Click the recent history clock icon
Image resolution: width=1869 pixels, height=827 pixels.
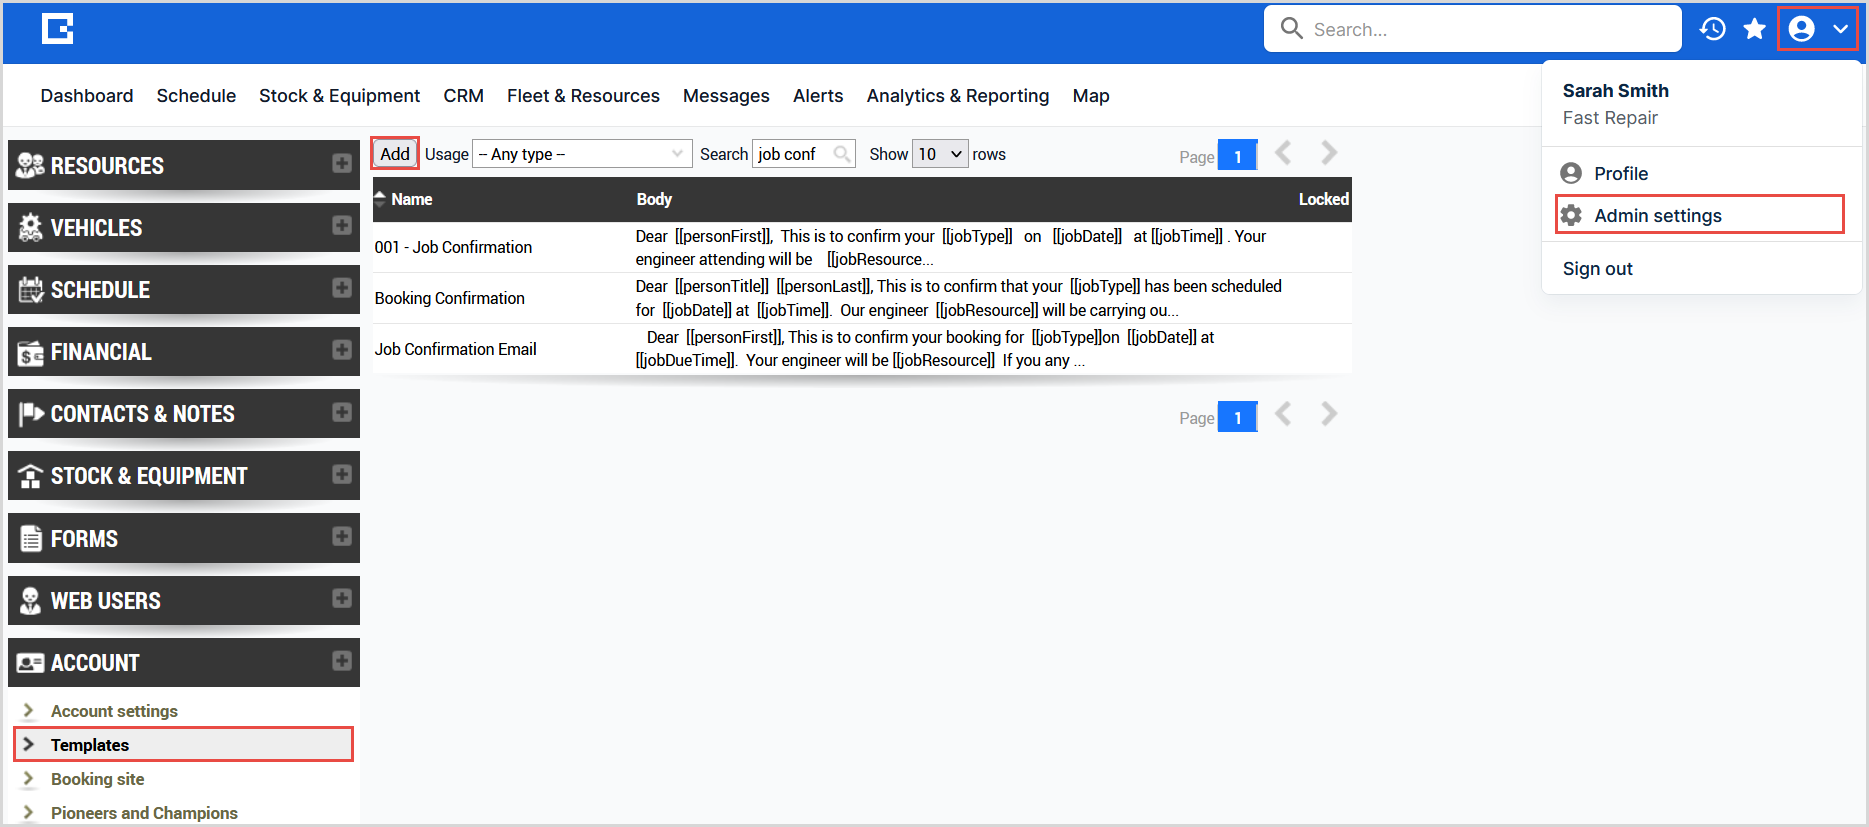coord(1712,29)
